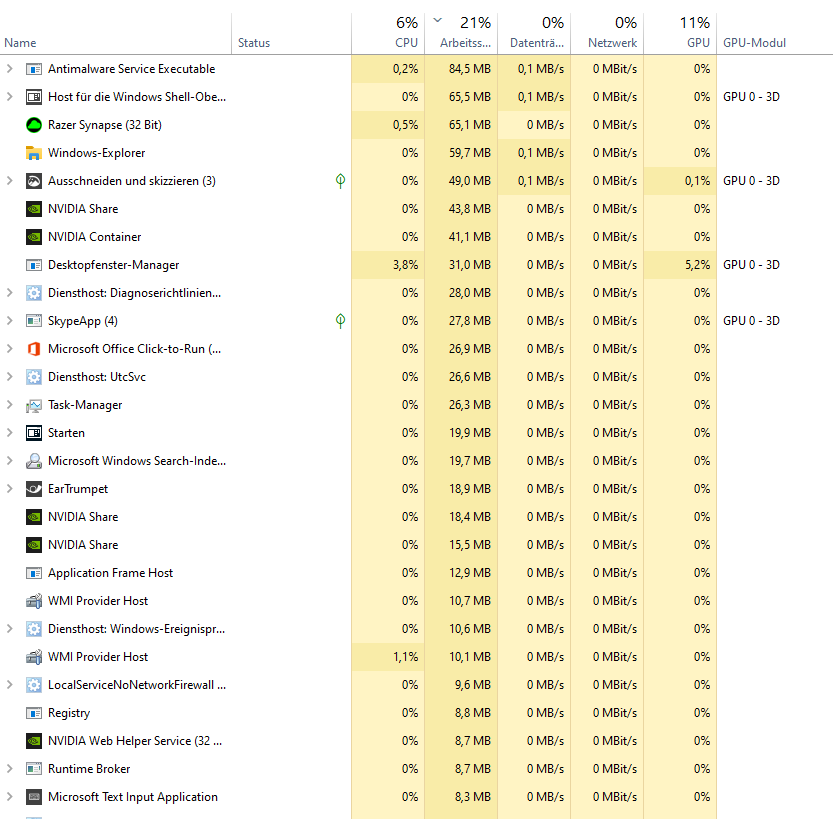
Task: Click the power usage icon beside SkypeApp
Action: [340, 320]
